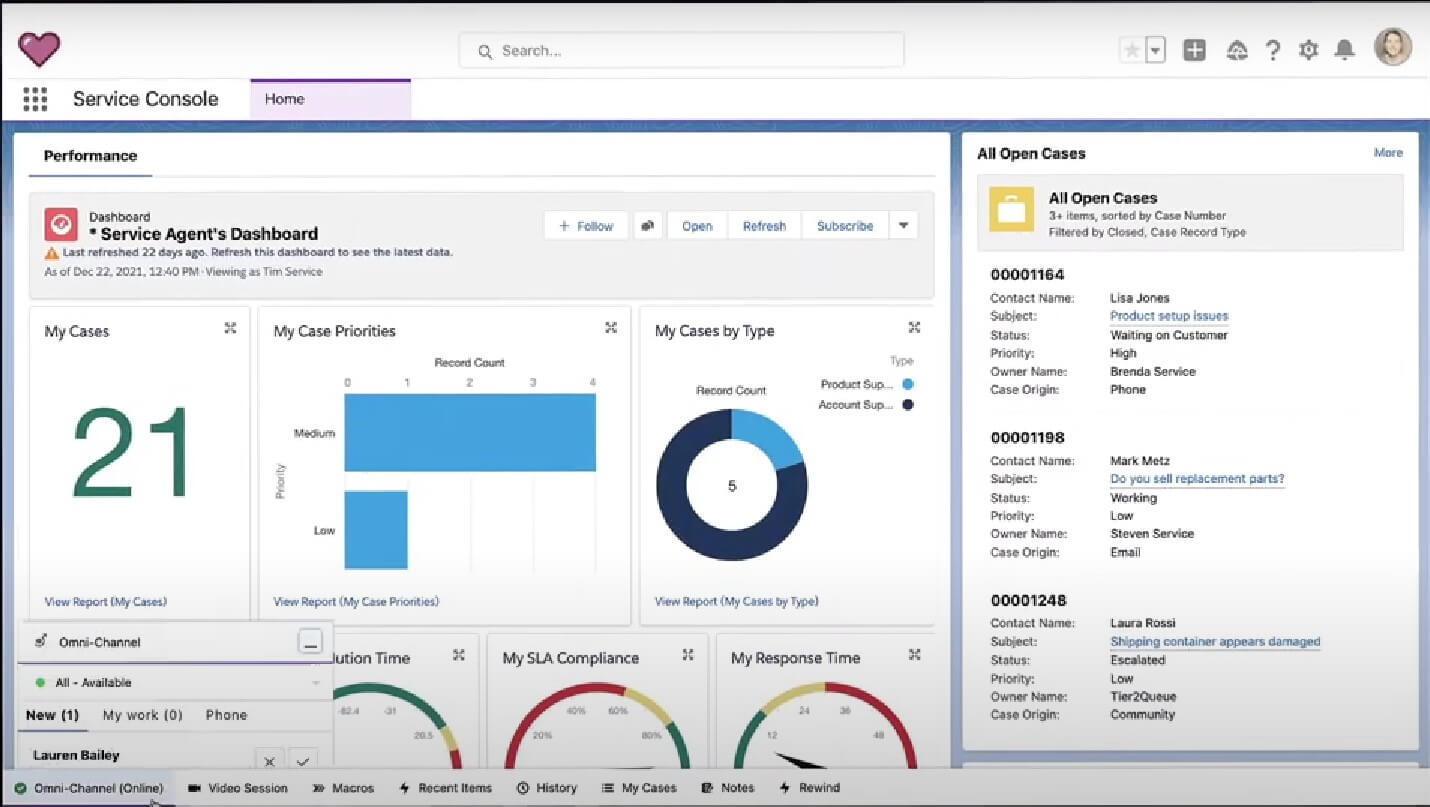Switch to the My work (0) tab

tap(143, 715)
